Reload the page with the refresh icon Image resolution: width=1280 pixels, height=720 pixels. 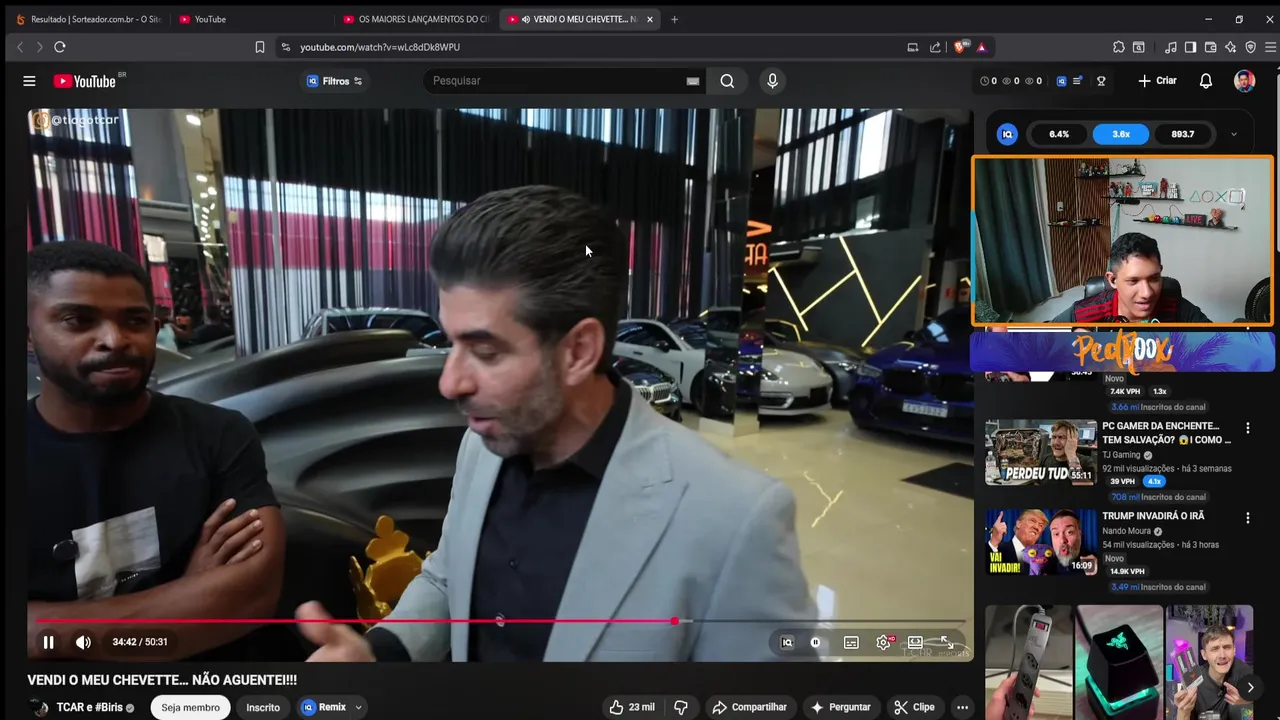60,47
